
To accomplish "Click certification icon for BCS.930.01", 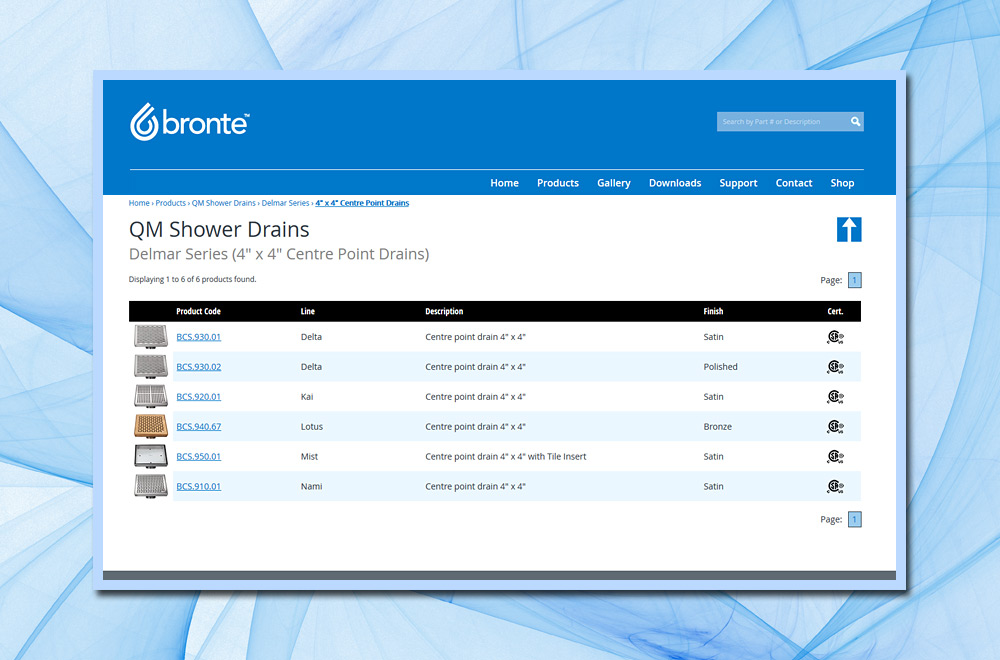I will 835,337.
